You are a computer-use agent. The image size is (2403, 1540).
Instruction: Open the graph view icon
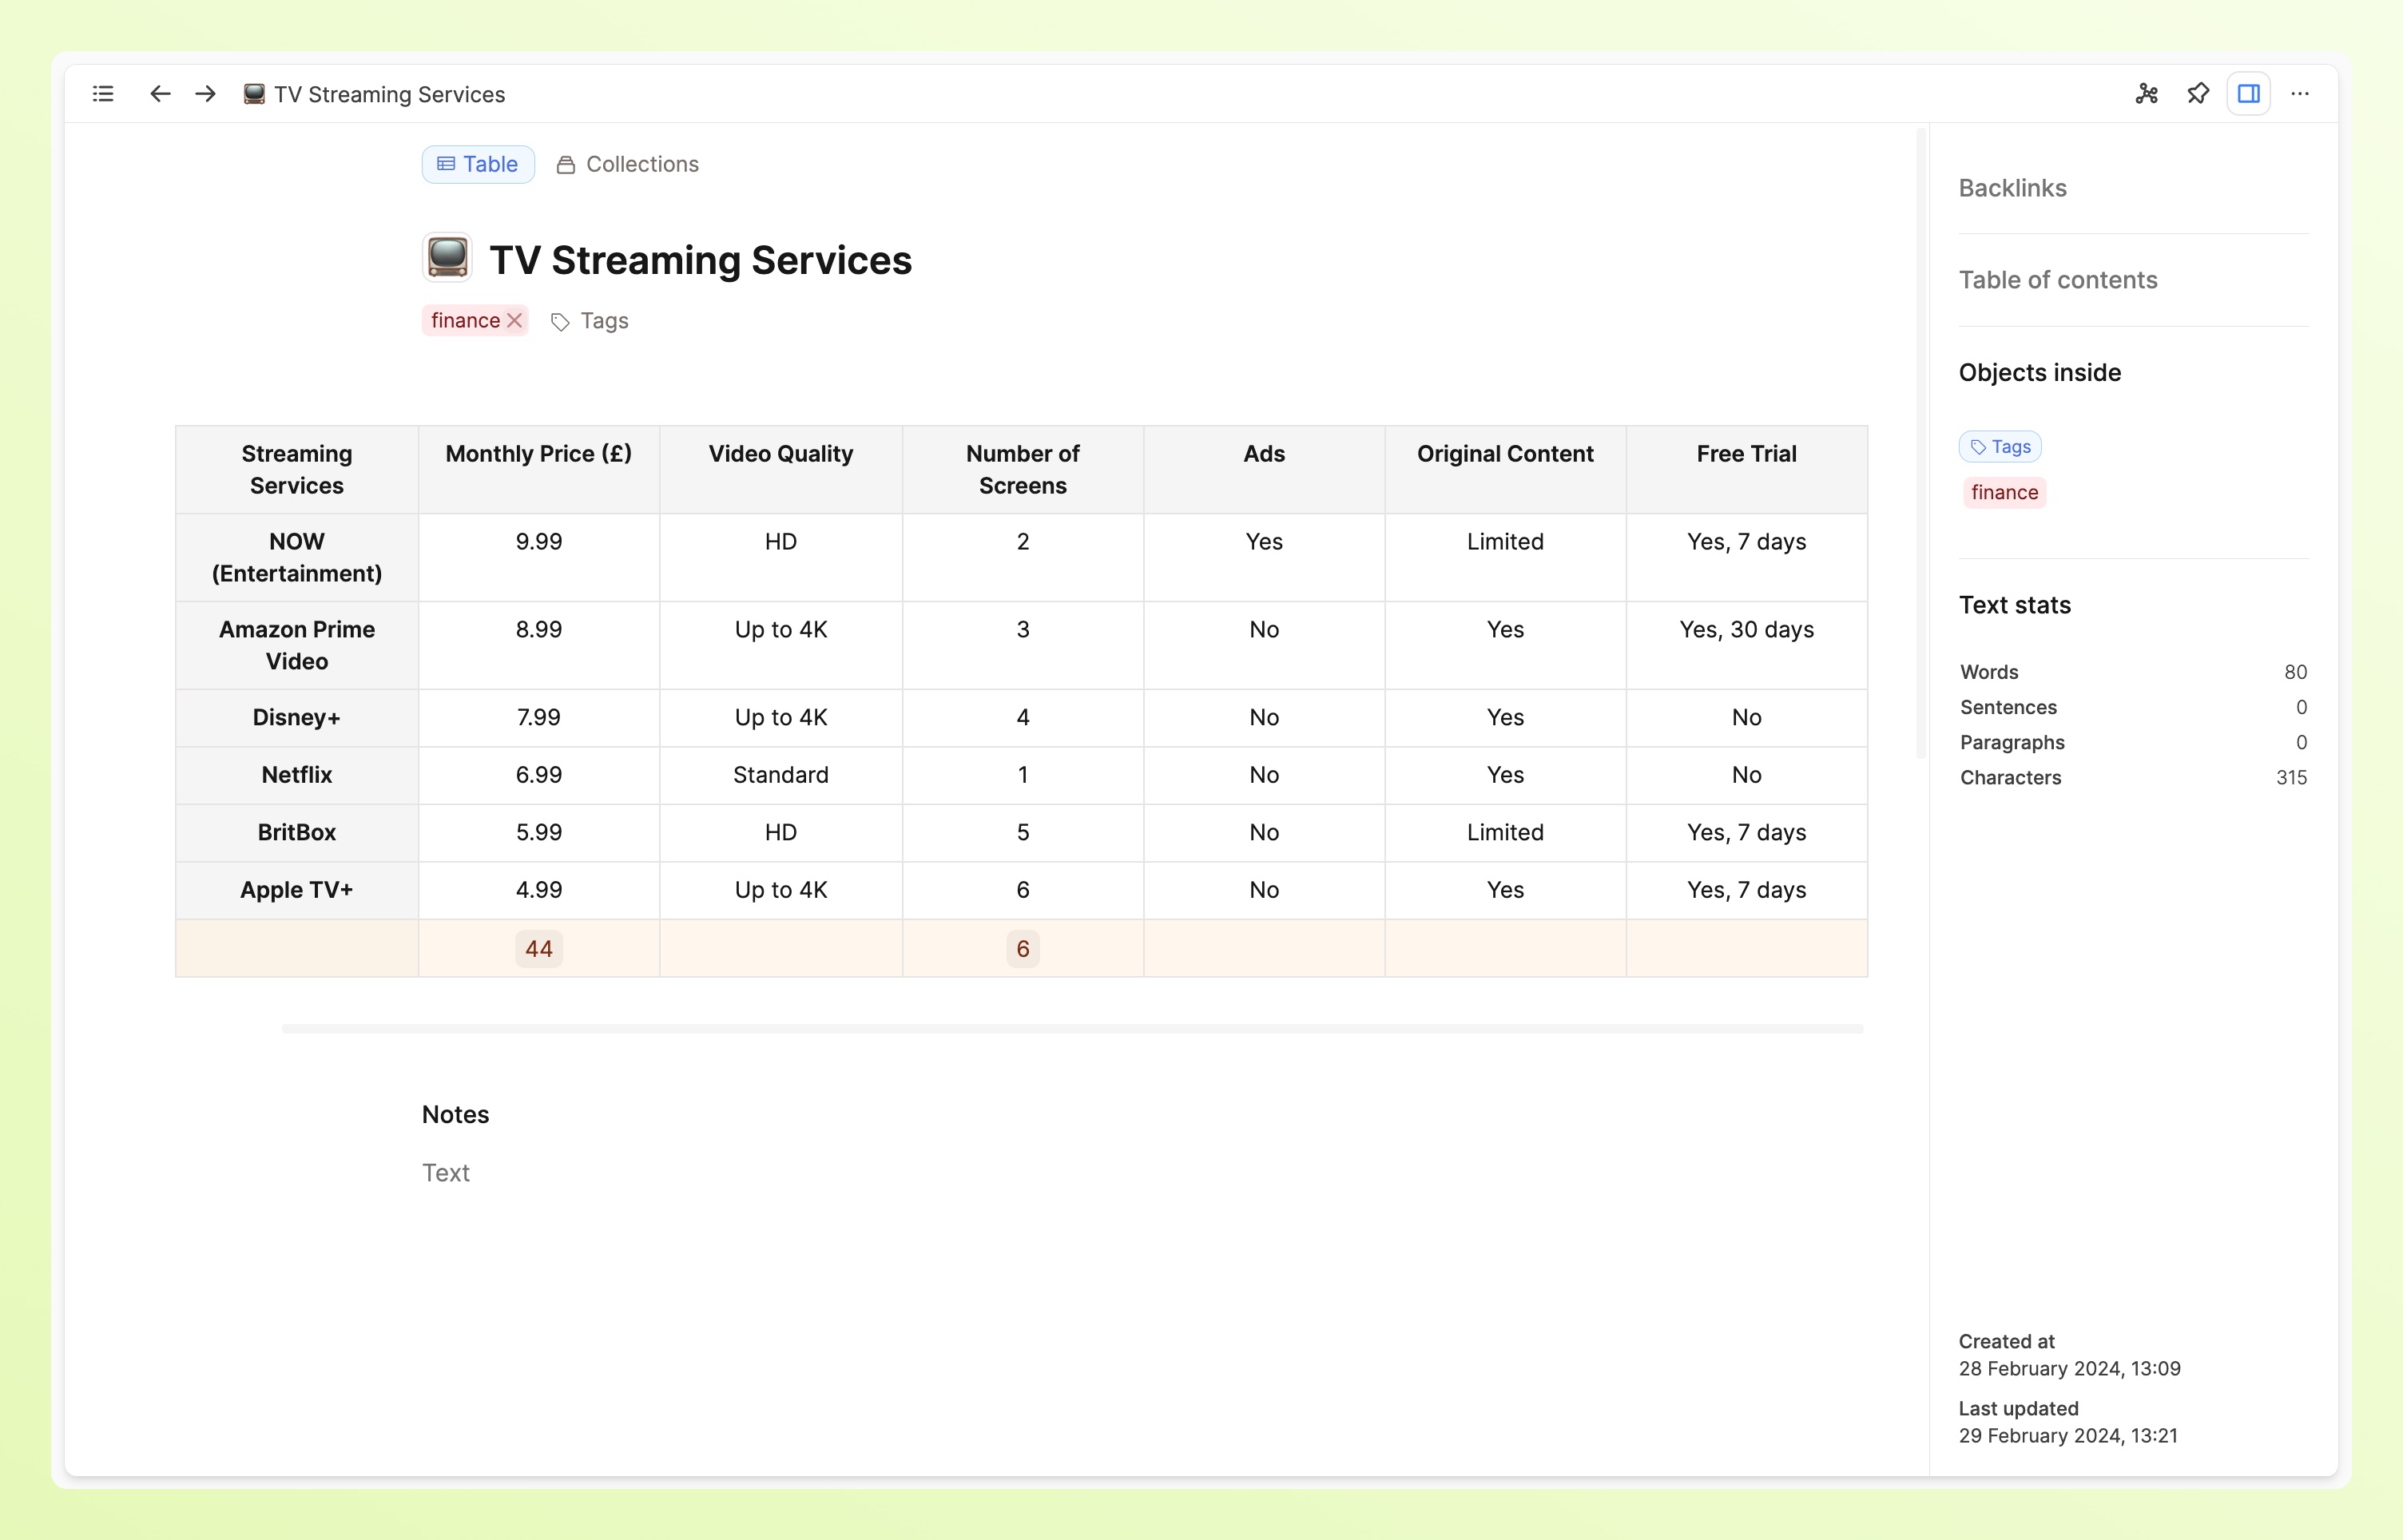[x=2146, y=94]
